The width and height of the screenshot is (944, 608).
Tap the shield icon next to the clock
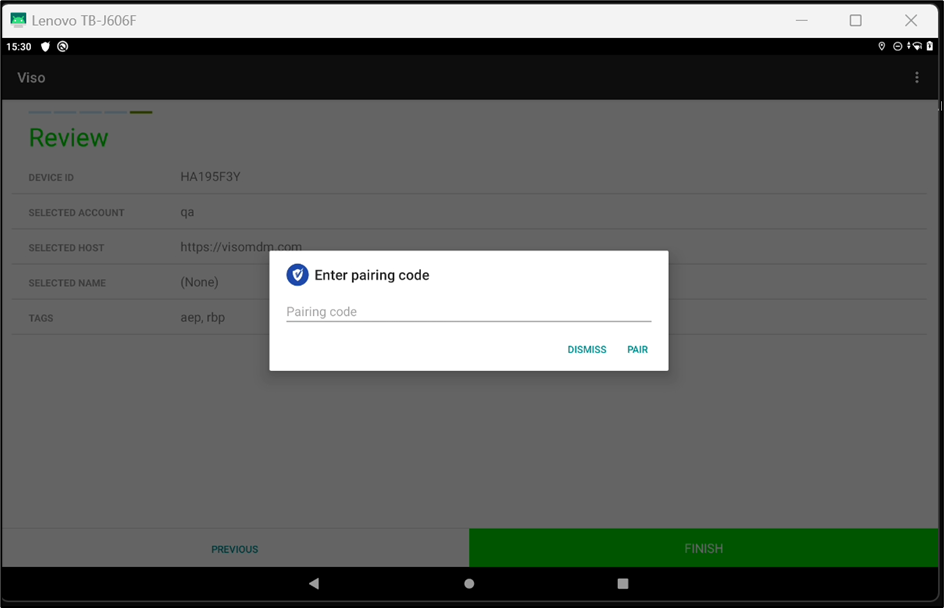coord(45,46)
